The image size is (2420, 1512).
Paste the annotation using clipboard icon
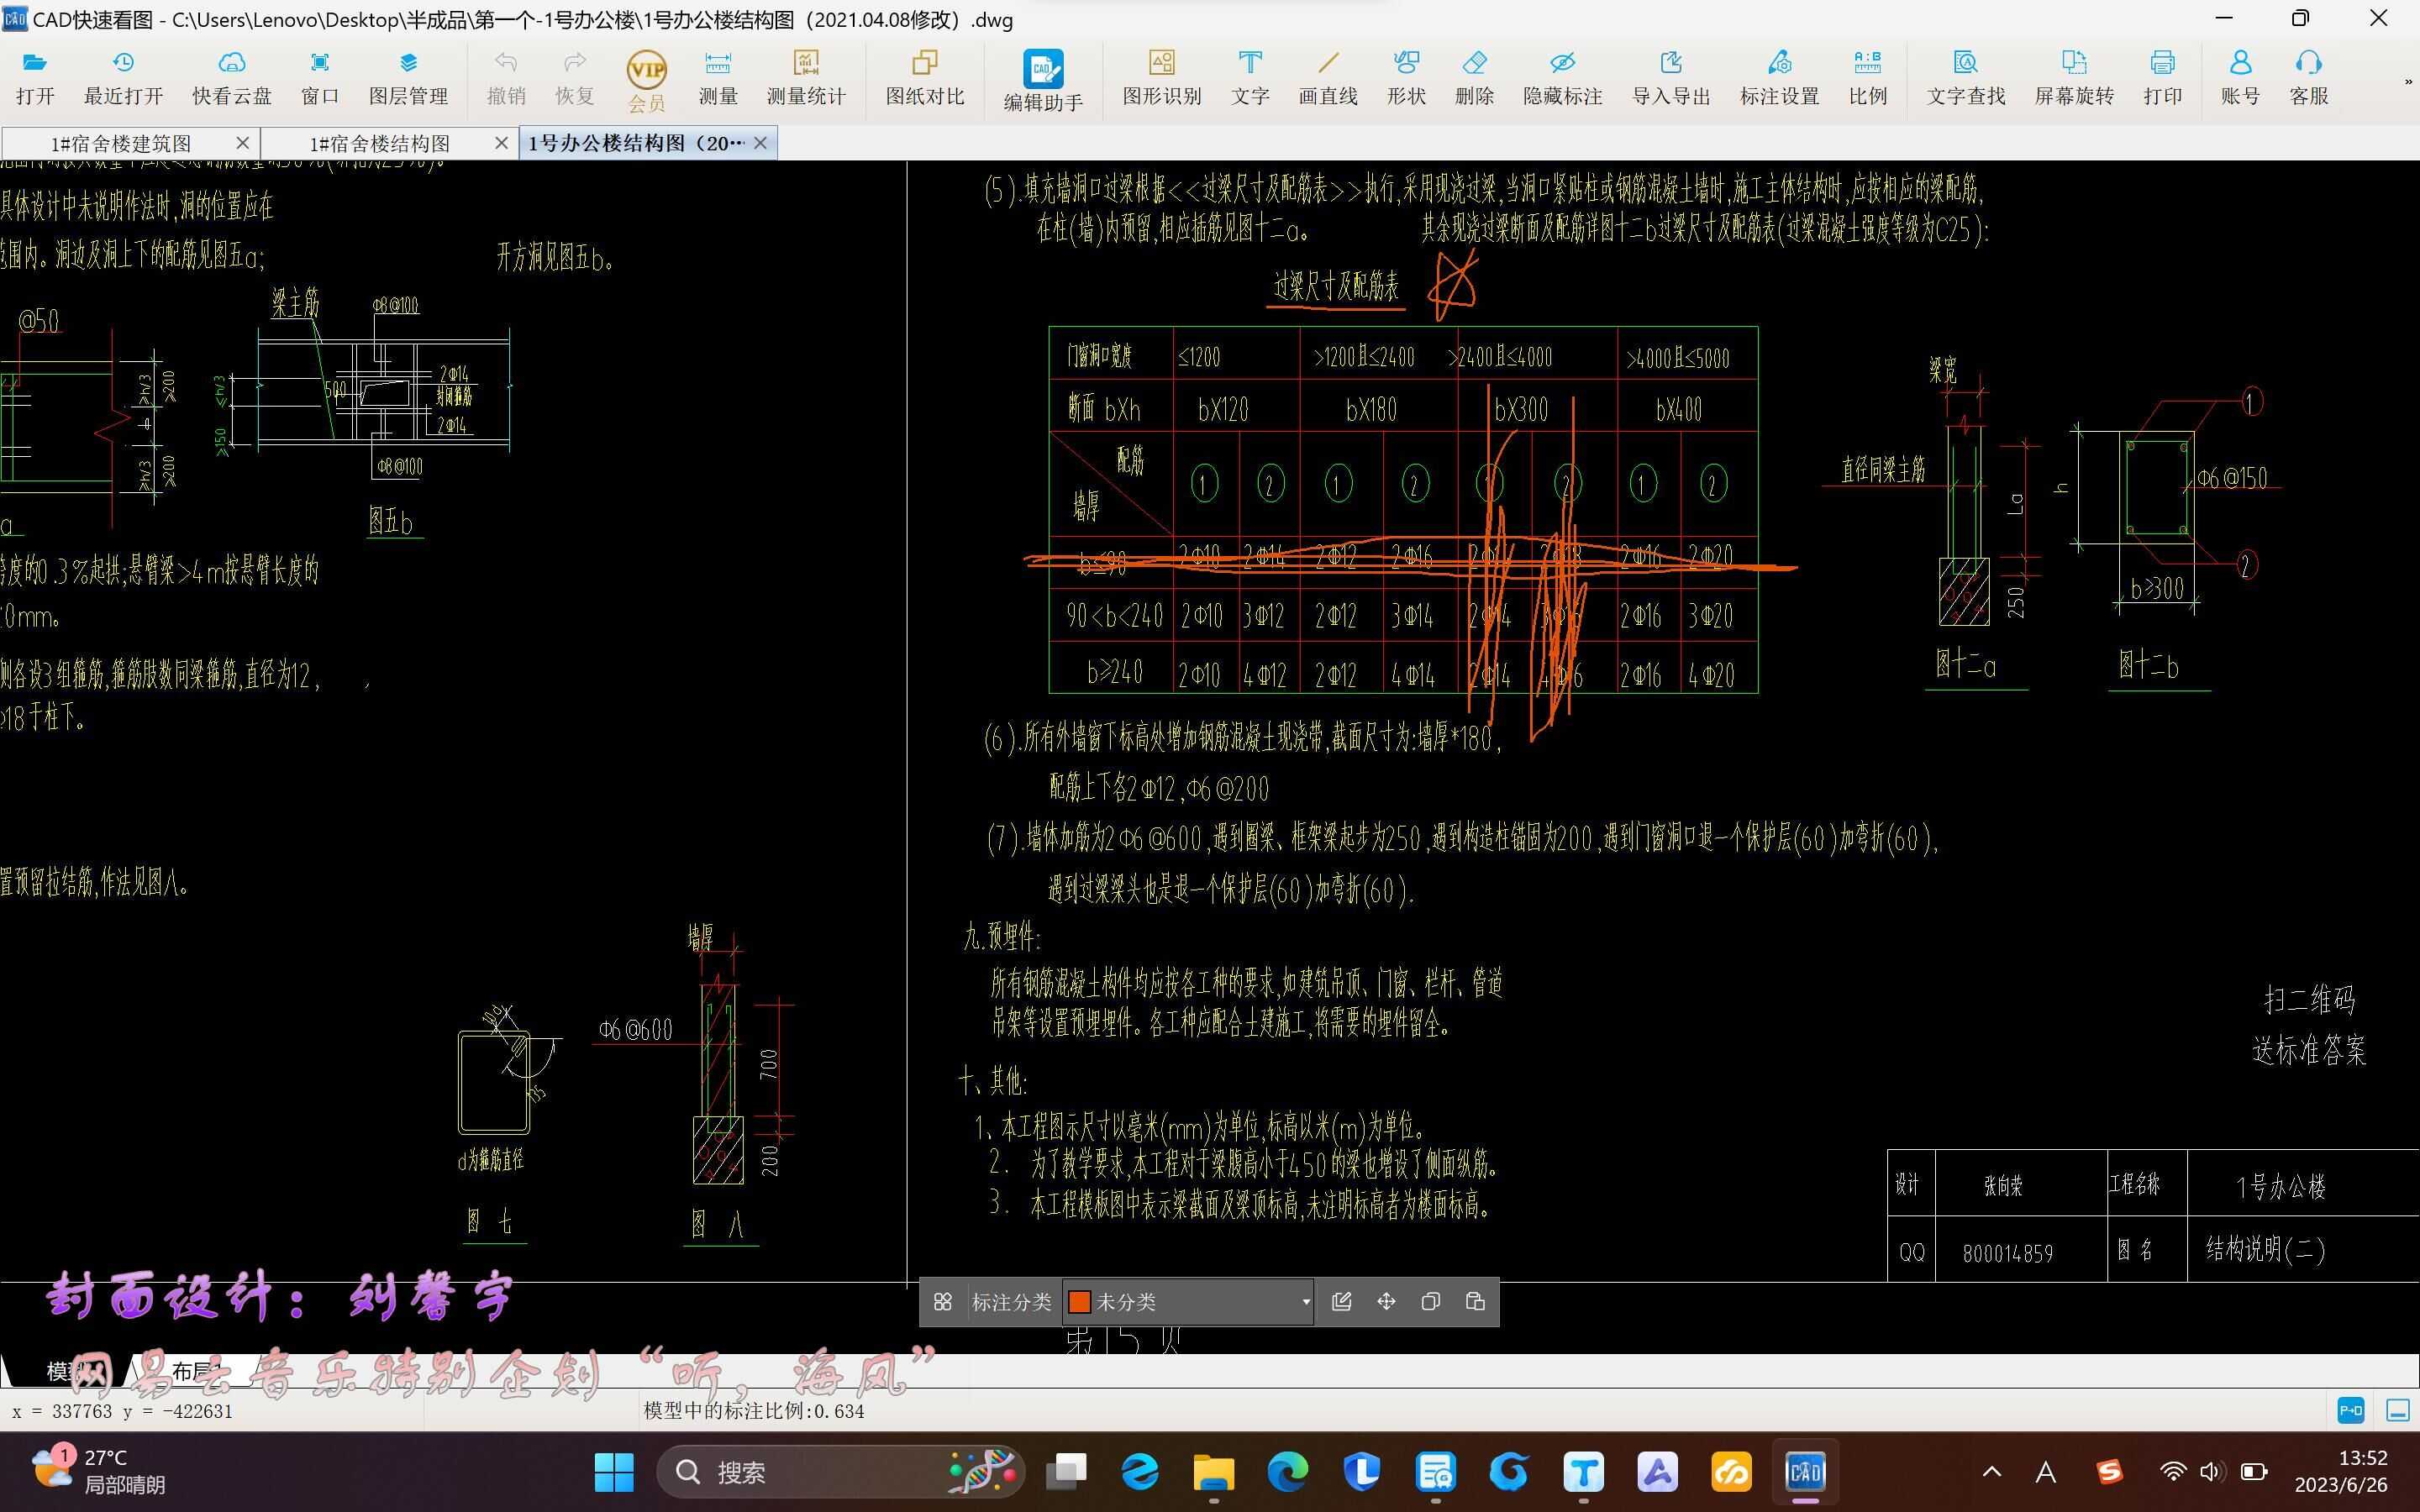click(1475, 1302)
